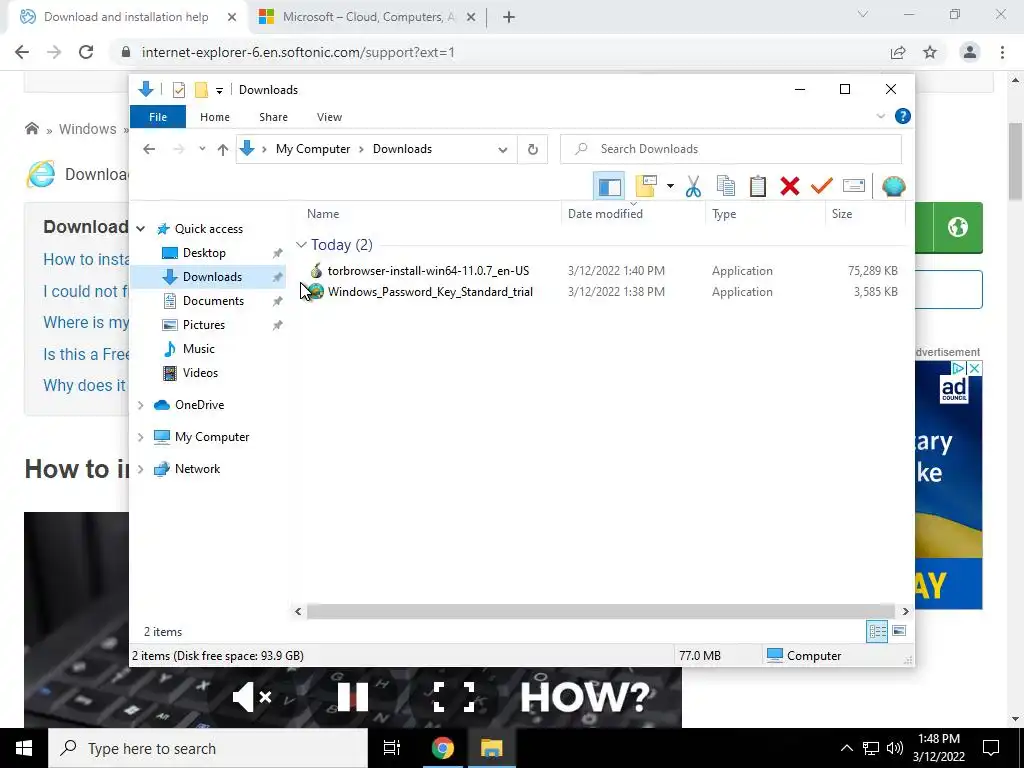
Task: Click the red X Delete icon
Action: [x=790, y=187]
